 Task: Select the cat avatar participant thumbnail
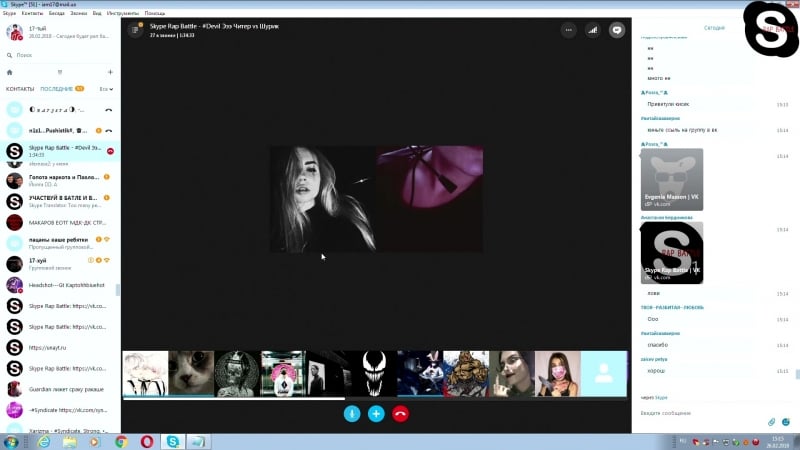[191, 373]
